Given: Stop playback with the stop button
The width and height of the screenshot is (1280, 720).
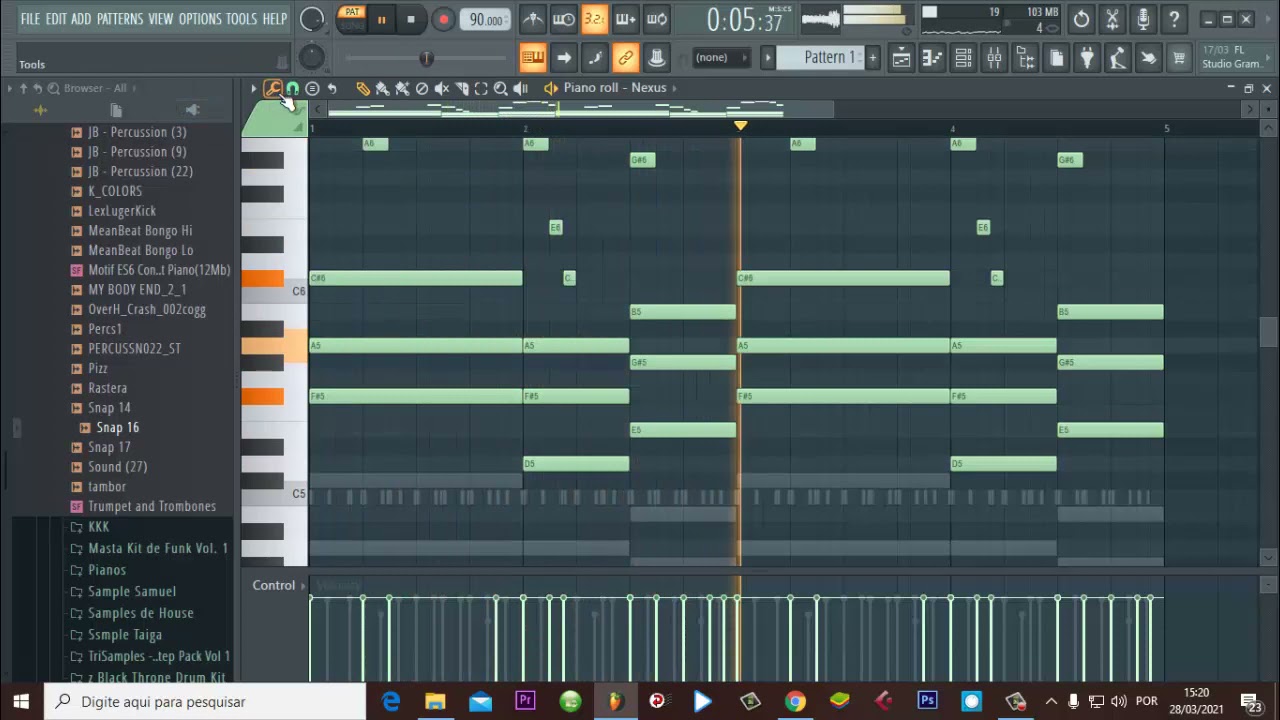Looking at the screenshot, I should coord(411,19).
